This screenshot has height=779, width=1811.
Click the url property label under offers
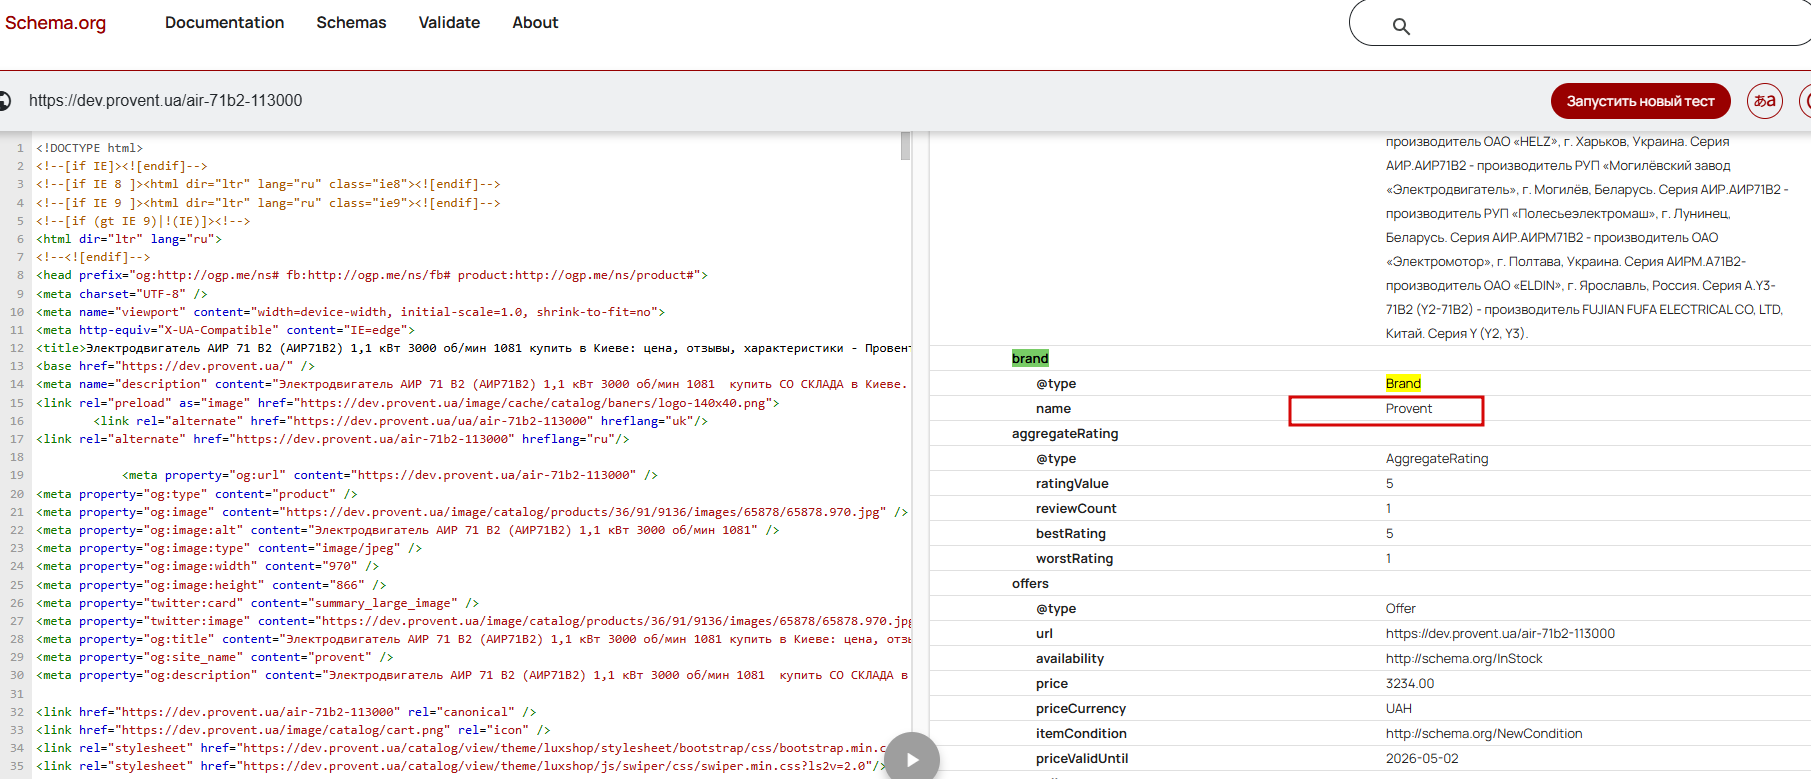point(1044,633)
